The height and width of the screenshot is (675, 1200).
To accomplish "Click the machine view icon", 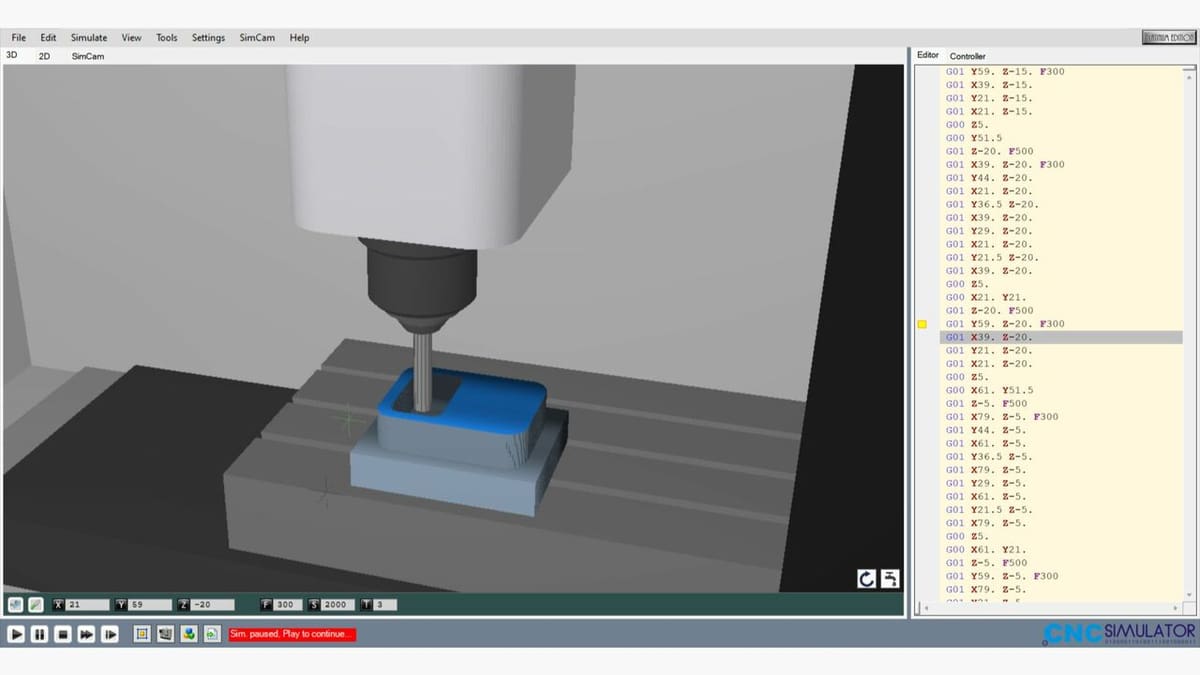I will pos(165,634).
